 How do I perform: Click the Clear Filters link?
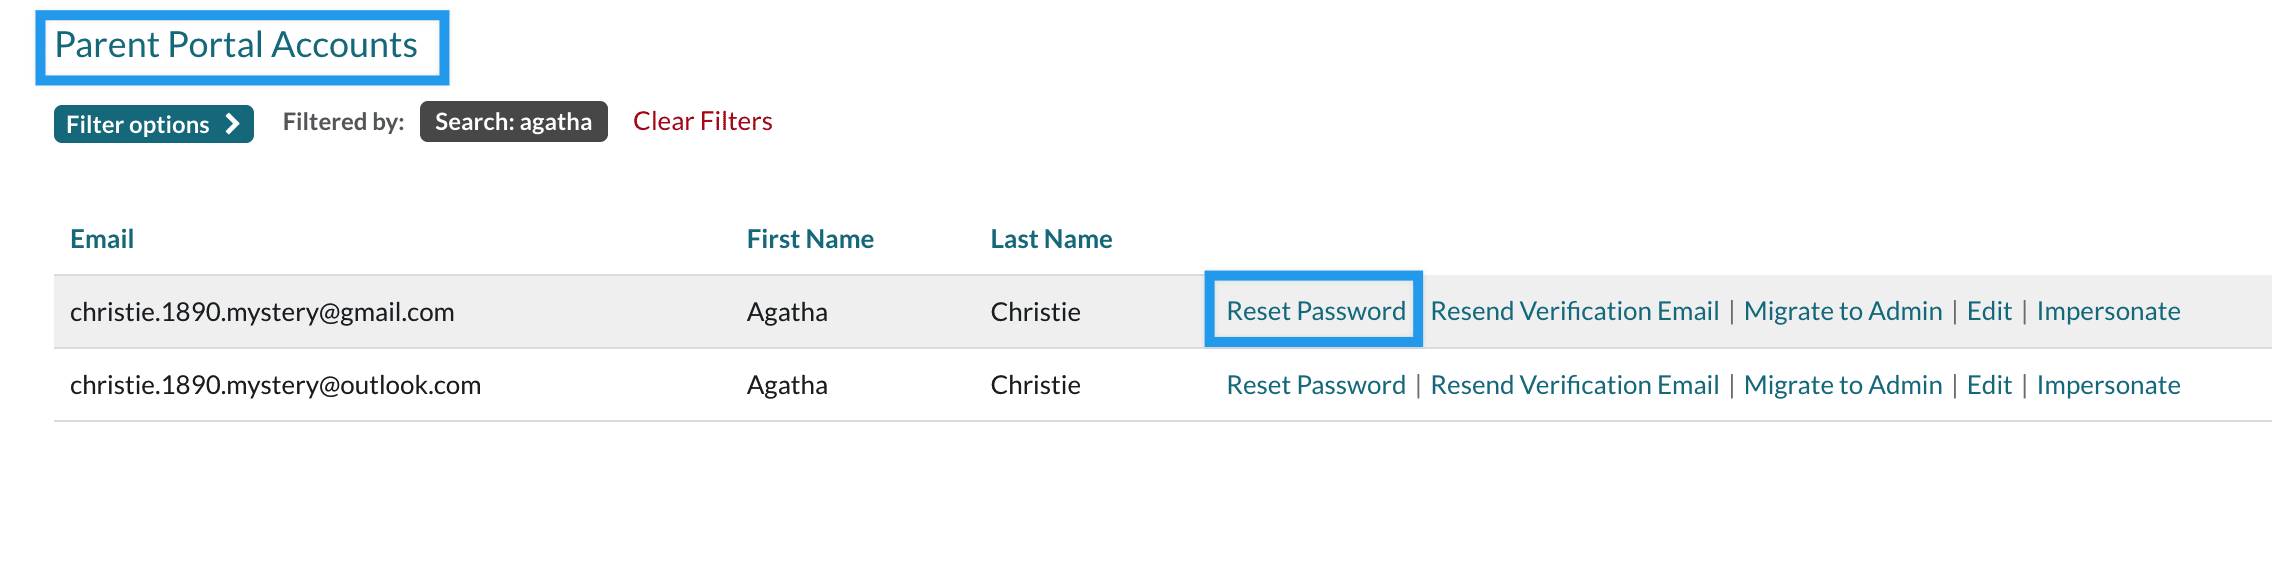[702, 121]
